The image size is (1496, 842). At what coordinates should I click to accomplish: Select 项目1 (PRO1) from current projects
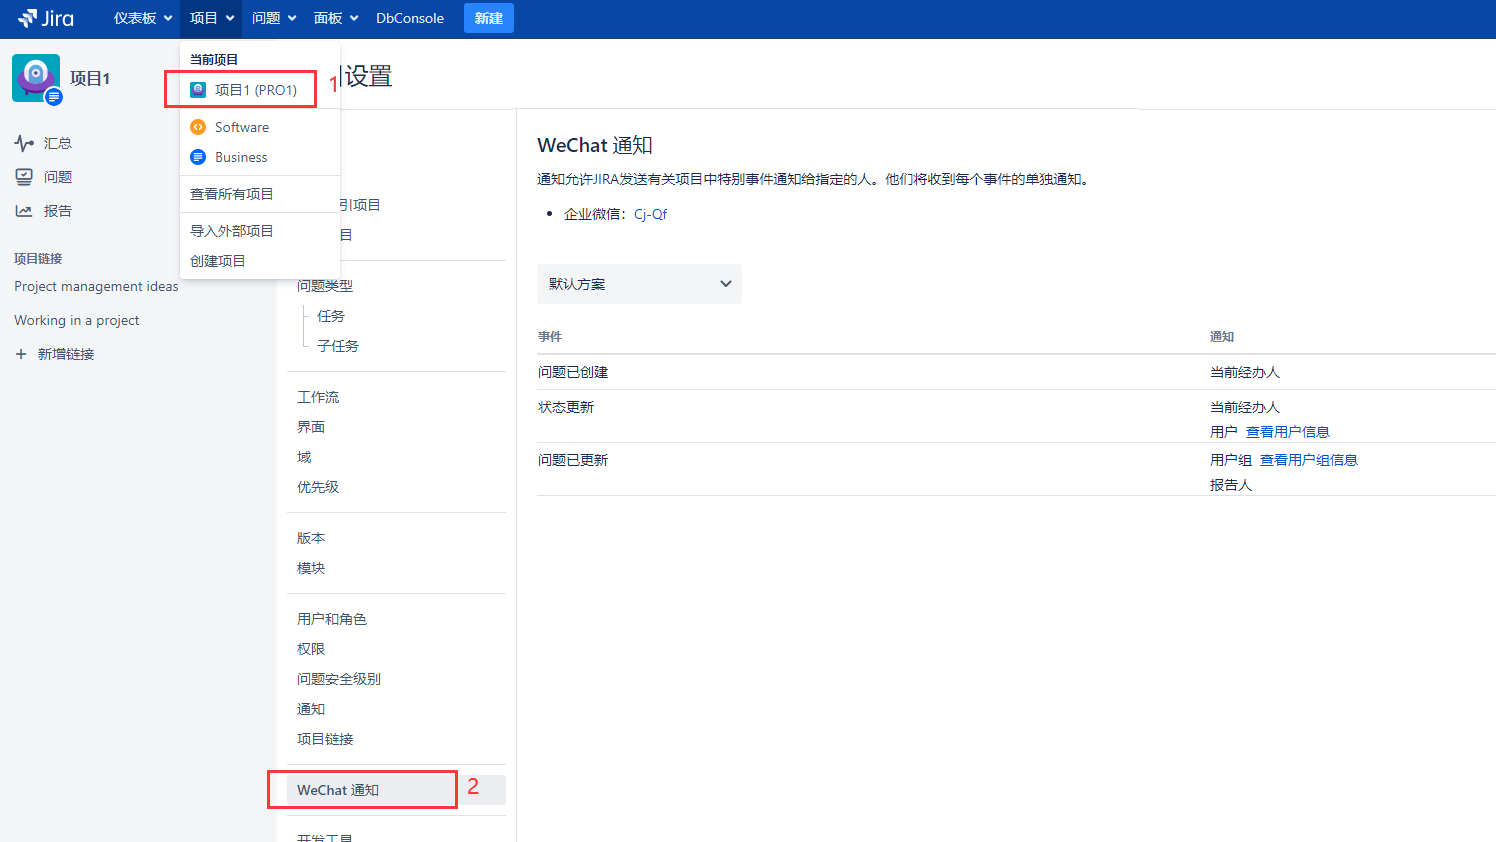(255, 90)
